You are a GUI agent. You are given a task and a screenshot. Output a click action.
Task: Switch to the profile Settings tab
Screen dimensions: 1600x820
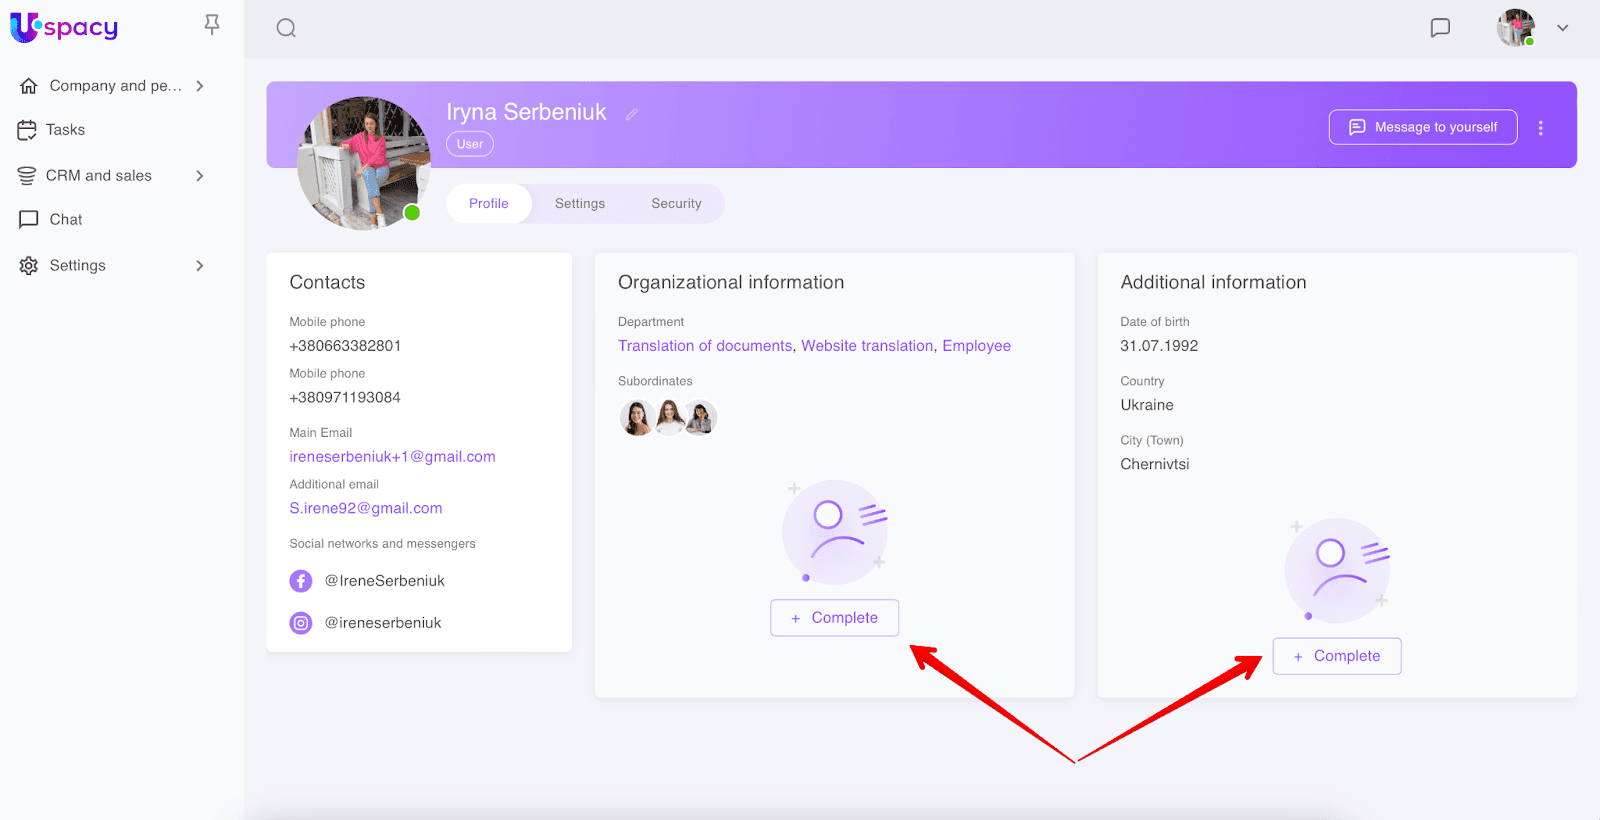tap(580, 204)
